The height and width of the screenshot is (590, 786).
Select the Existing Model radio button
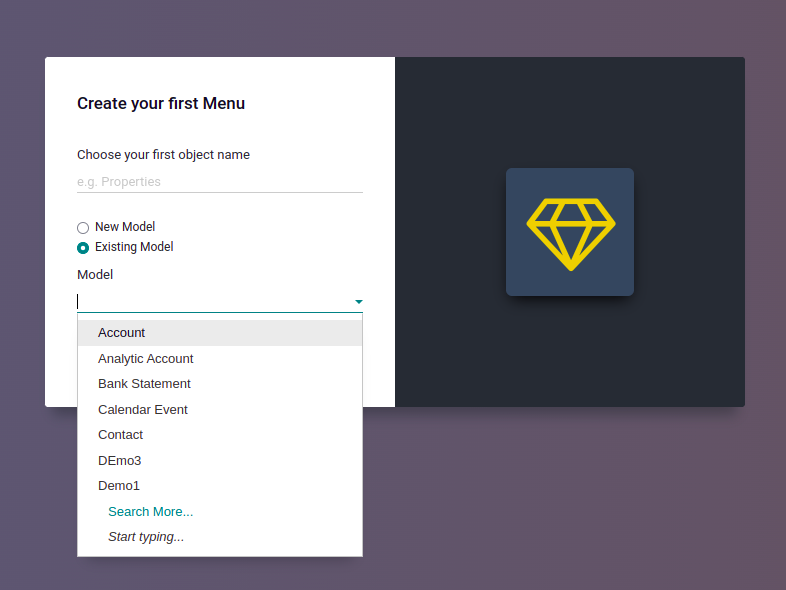coord(83,248)
